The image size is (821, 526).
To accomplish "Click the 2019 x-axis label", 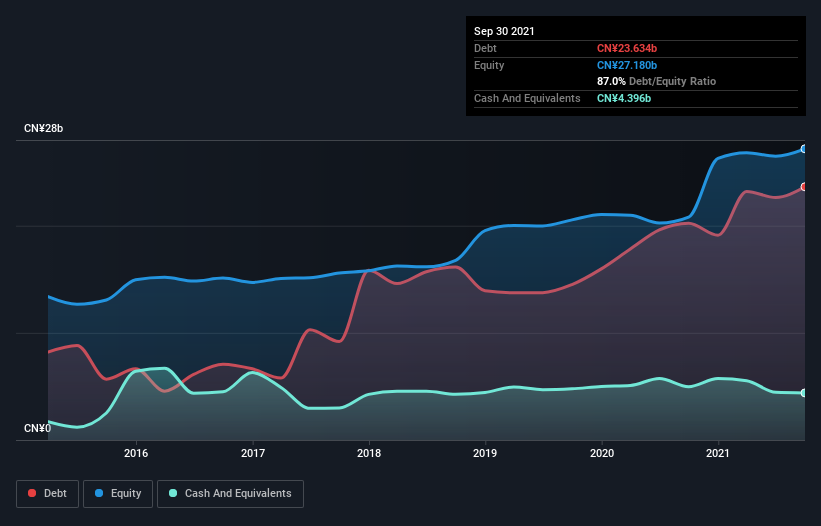I will (485, 453).
